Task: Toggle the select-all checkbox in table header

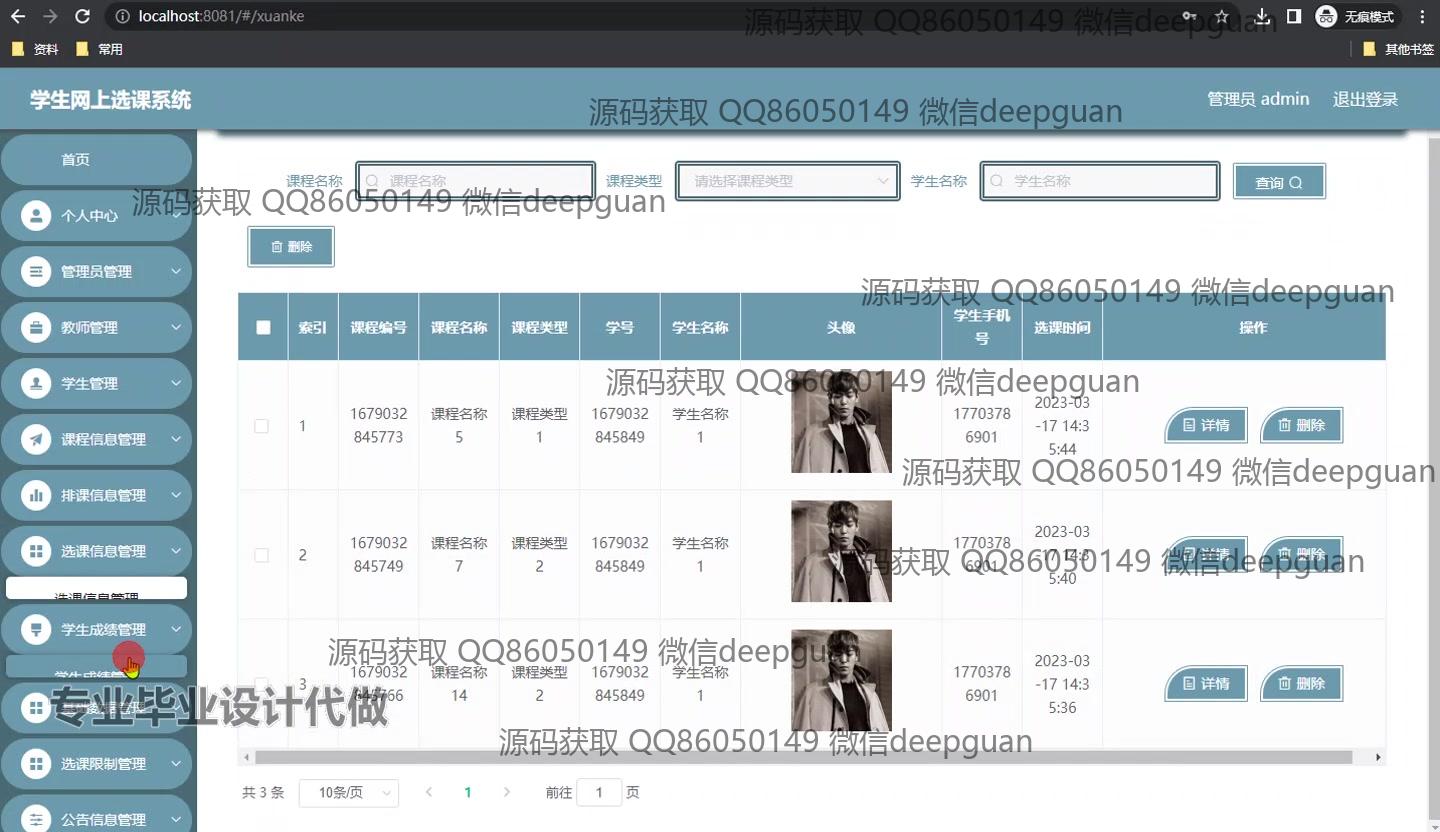Action: [263, 327]
